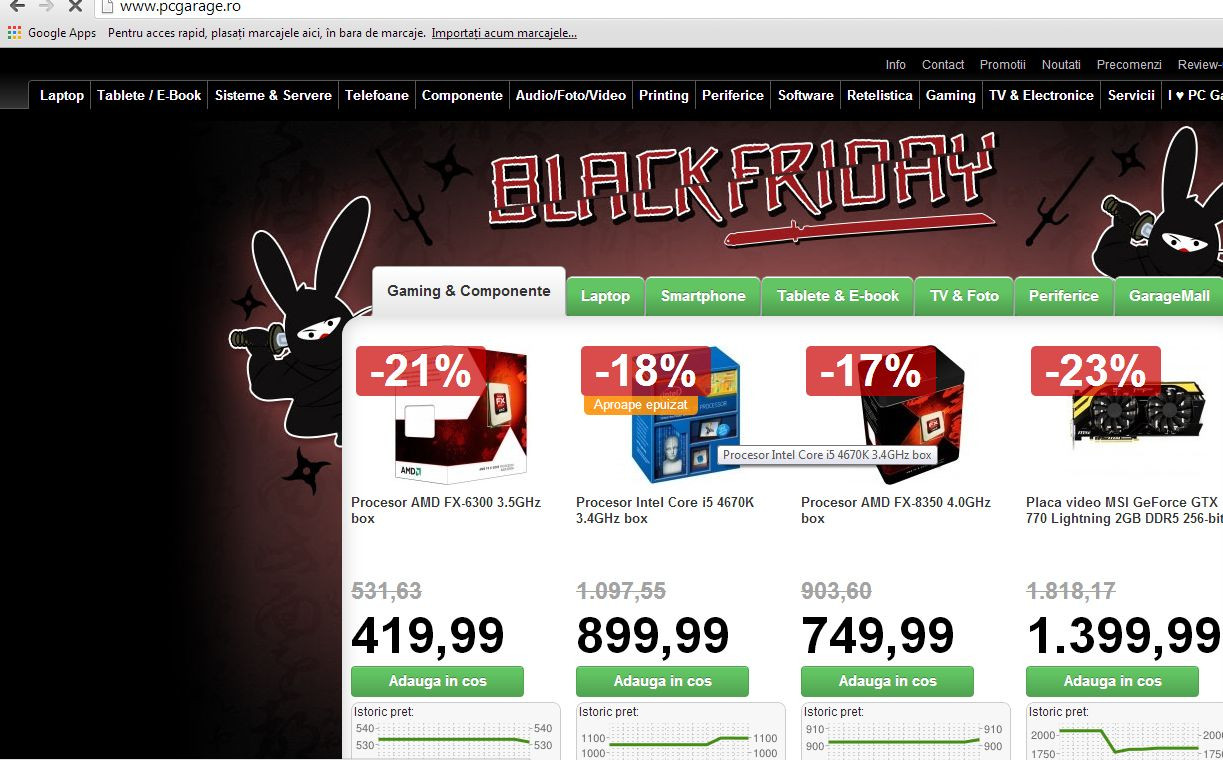Add Intel Core i5 4670K to cart
This screenshot has height=760, width=1223.
point(662,681)
